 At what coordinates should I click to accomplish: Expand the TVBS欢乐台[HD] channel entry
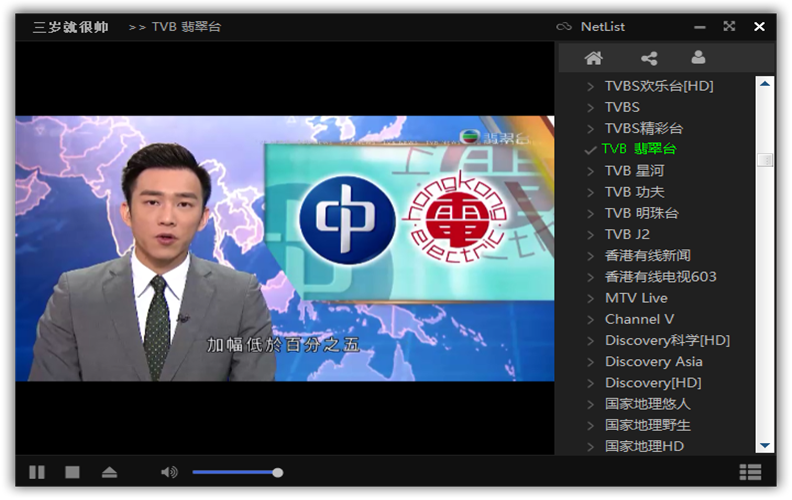(590, 86)
